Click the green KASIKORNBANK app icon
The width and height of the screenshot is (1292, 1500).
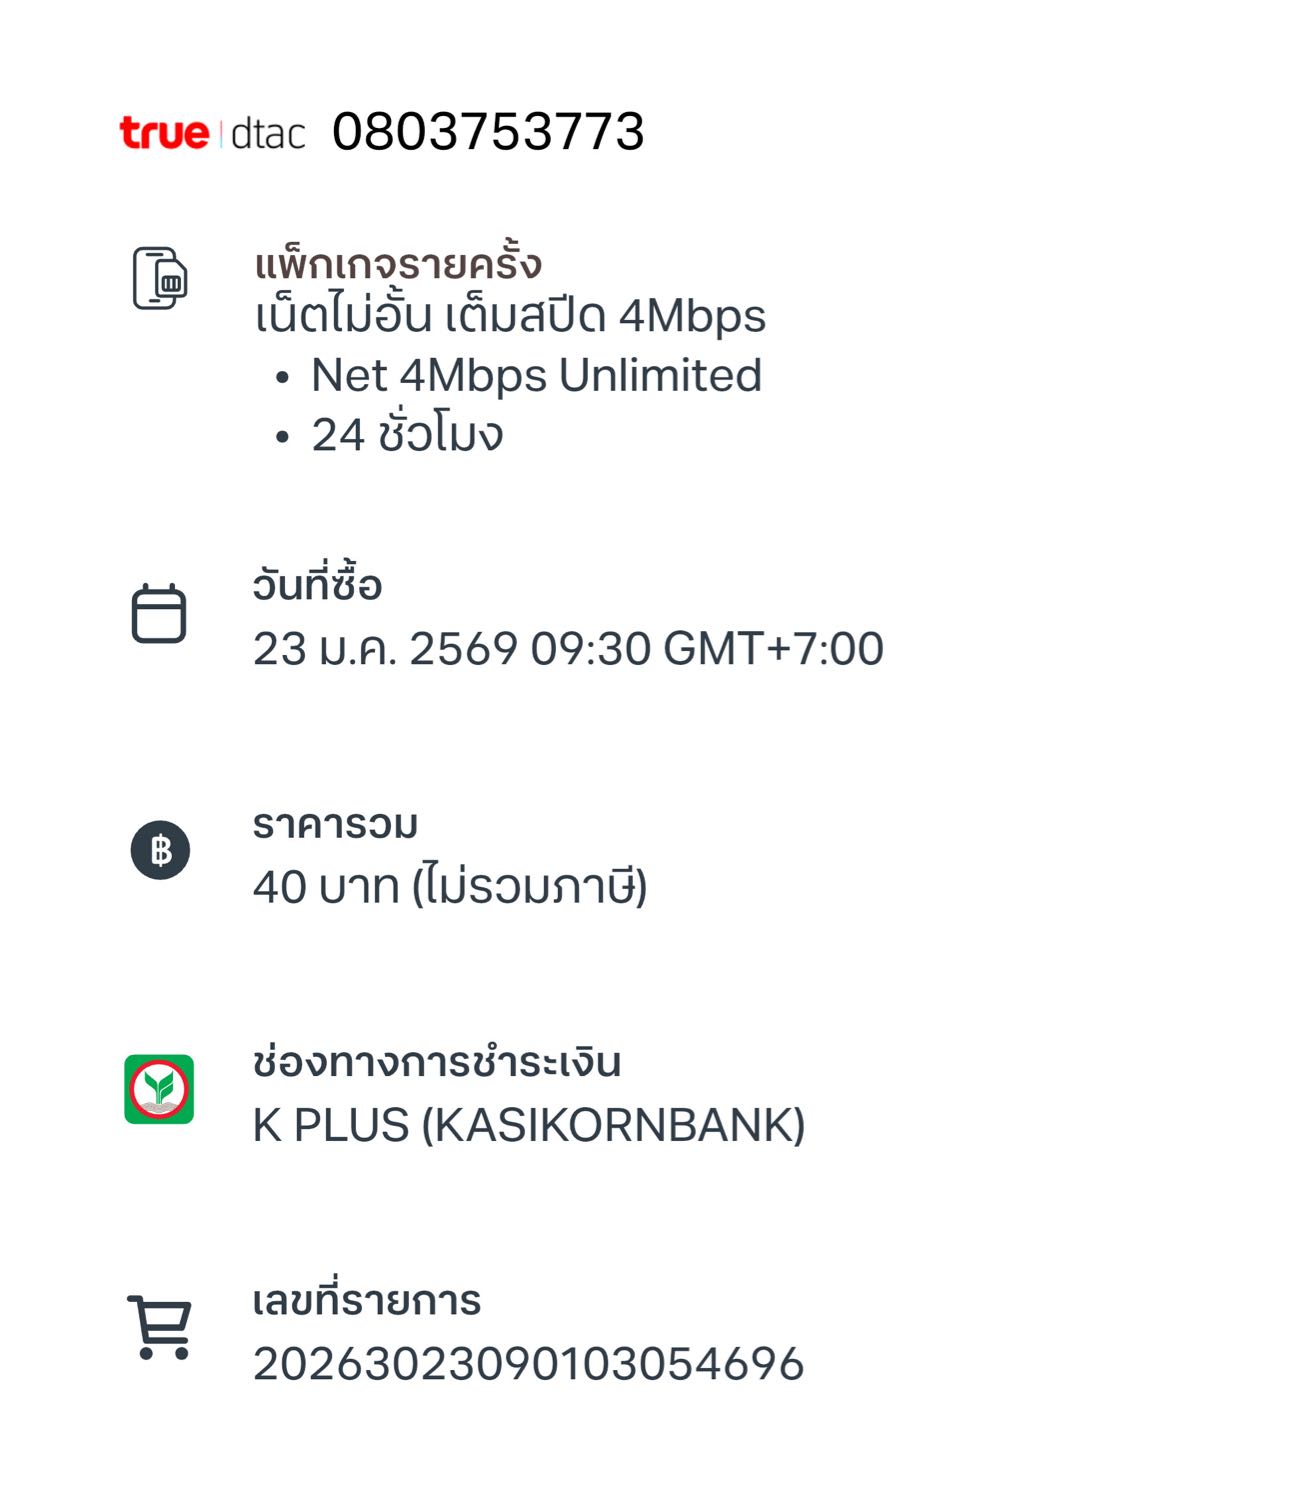click(x=159, y=1089)
